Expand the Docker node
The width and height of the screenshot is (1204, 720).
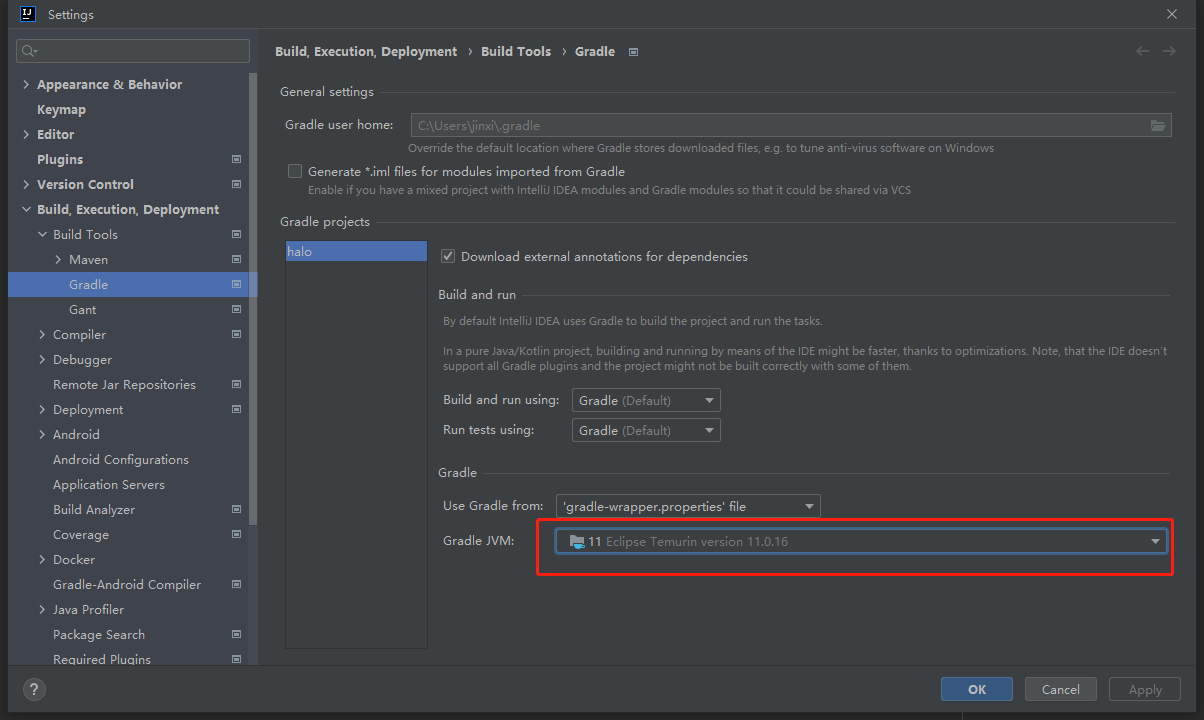point(42,559)
